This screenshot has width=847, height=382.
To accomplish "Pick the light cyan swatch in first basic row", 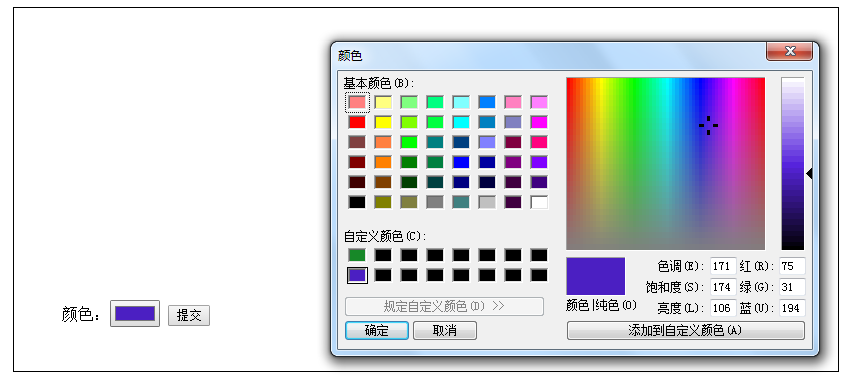I will [x=461, y=102].
